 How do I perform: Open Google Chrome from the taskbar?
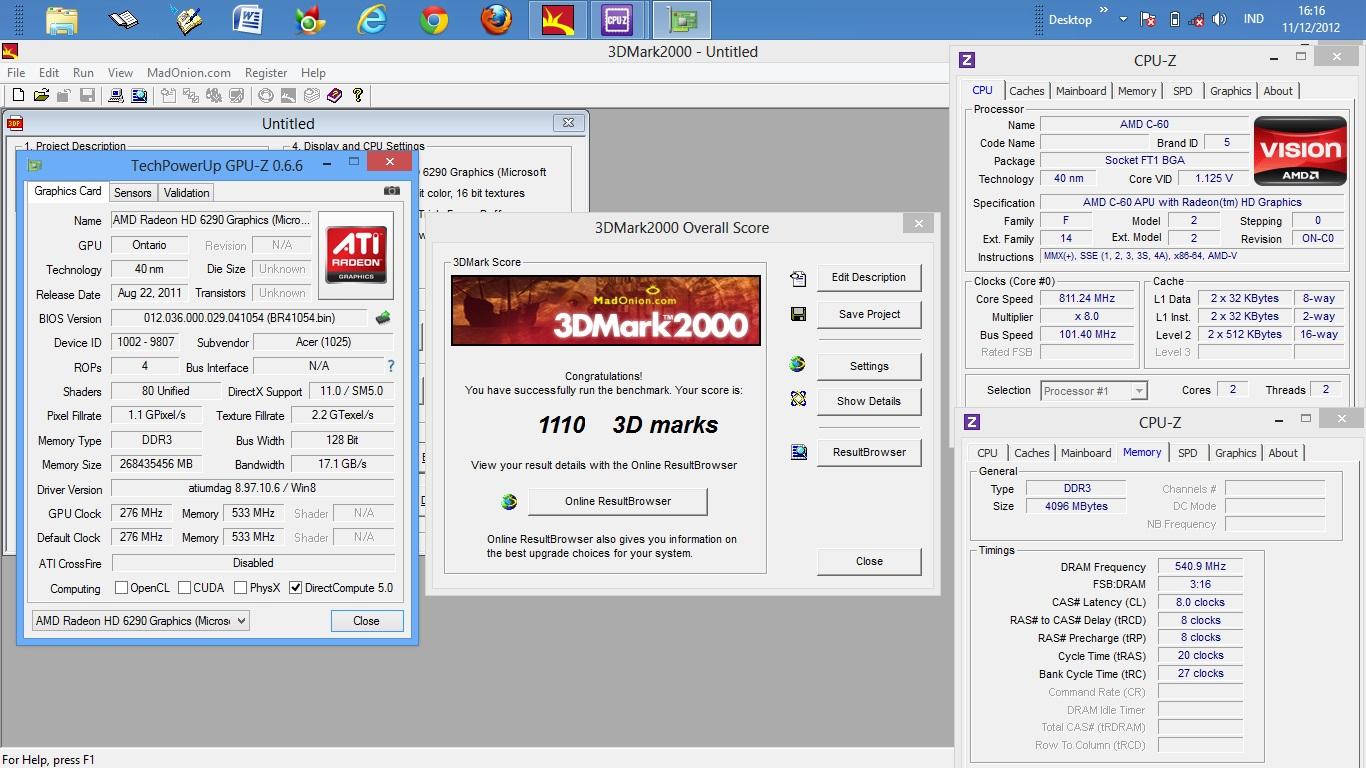434,20
